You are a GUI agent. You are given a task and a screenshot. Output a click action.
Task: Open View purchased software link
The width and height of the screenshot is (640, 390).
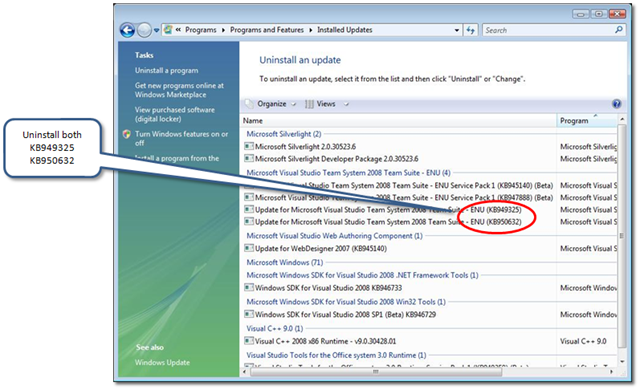coord(175,114)
